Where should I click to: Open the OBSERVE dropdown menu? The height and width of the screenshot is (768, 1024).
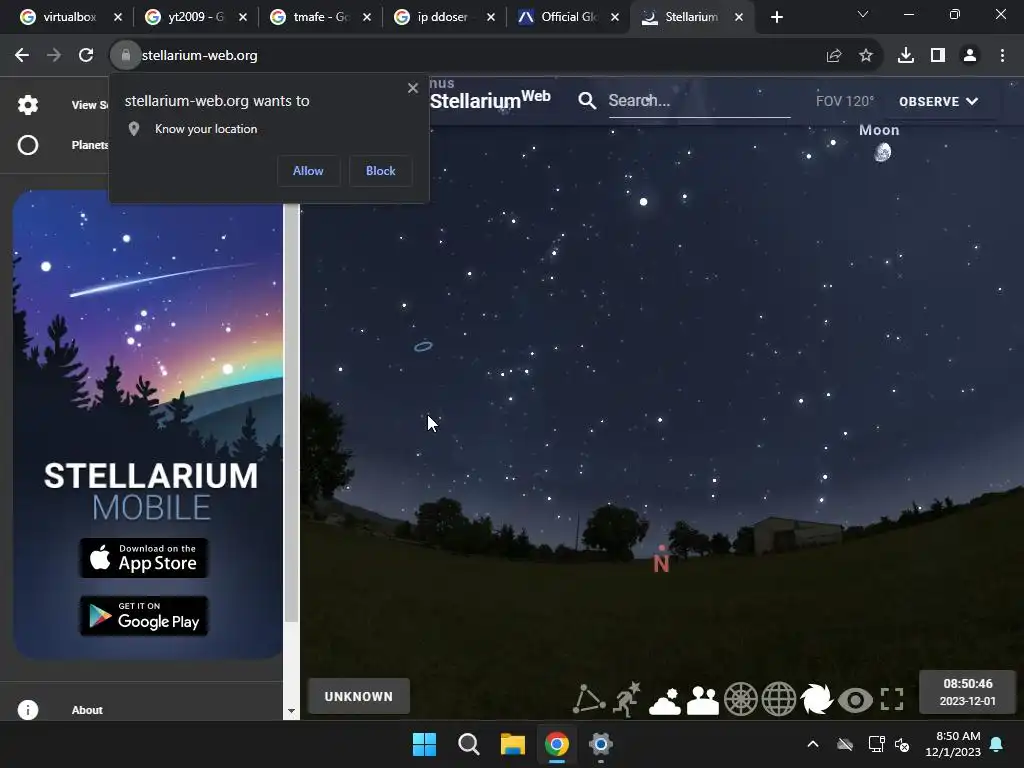tap(938, 101)
